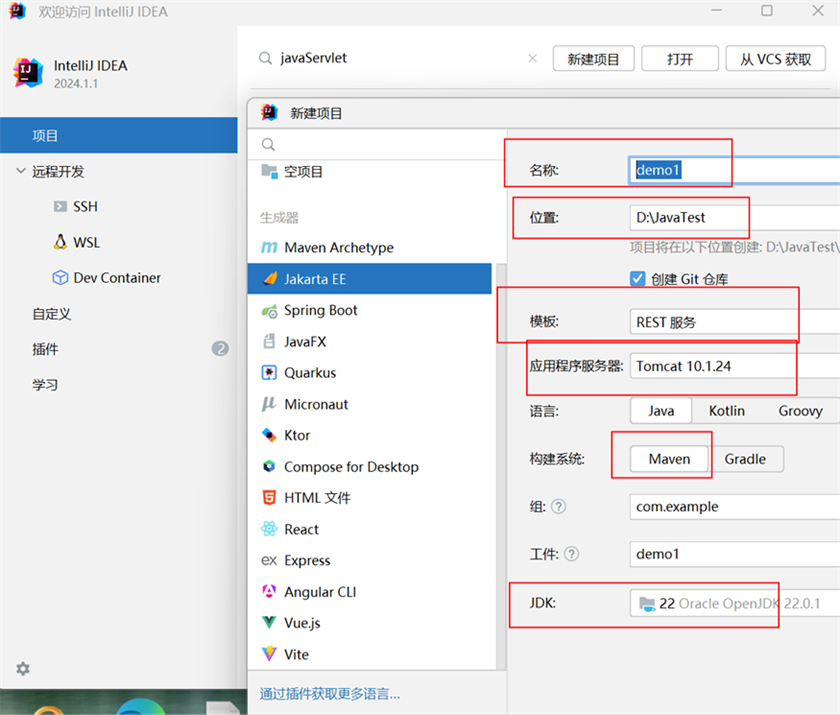The height and width of the screenshot is (715, 840).
Task: Click the Vue.js icon
Action: click(269, 623)
